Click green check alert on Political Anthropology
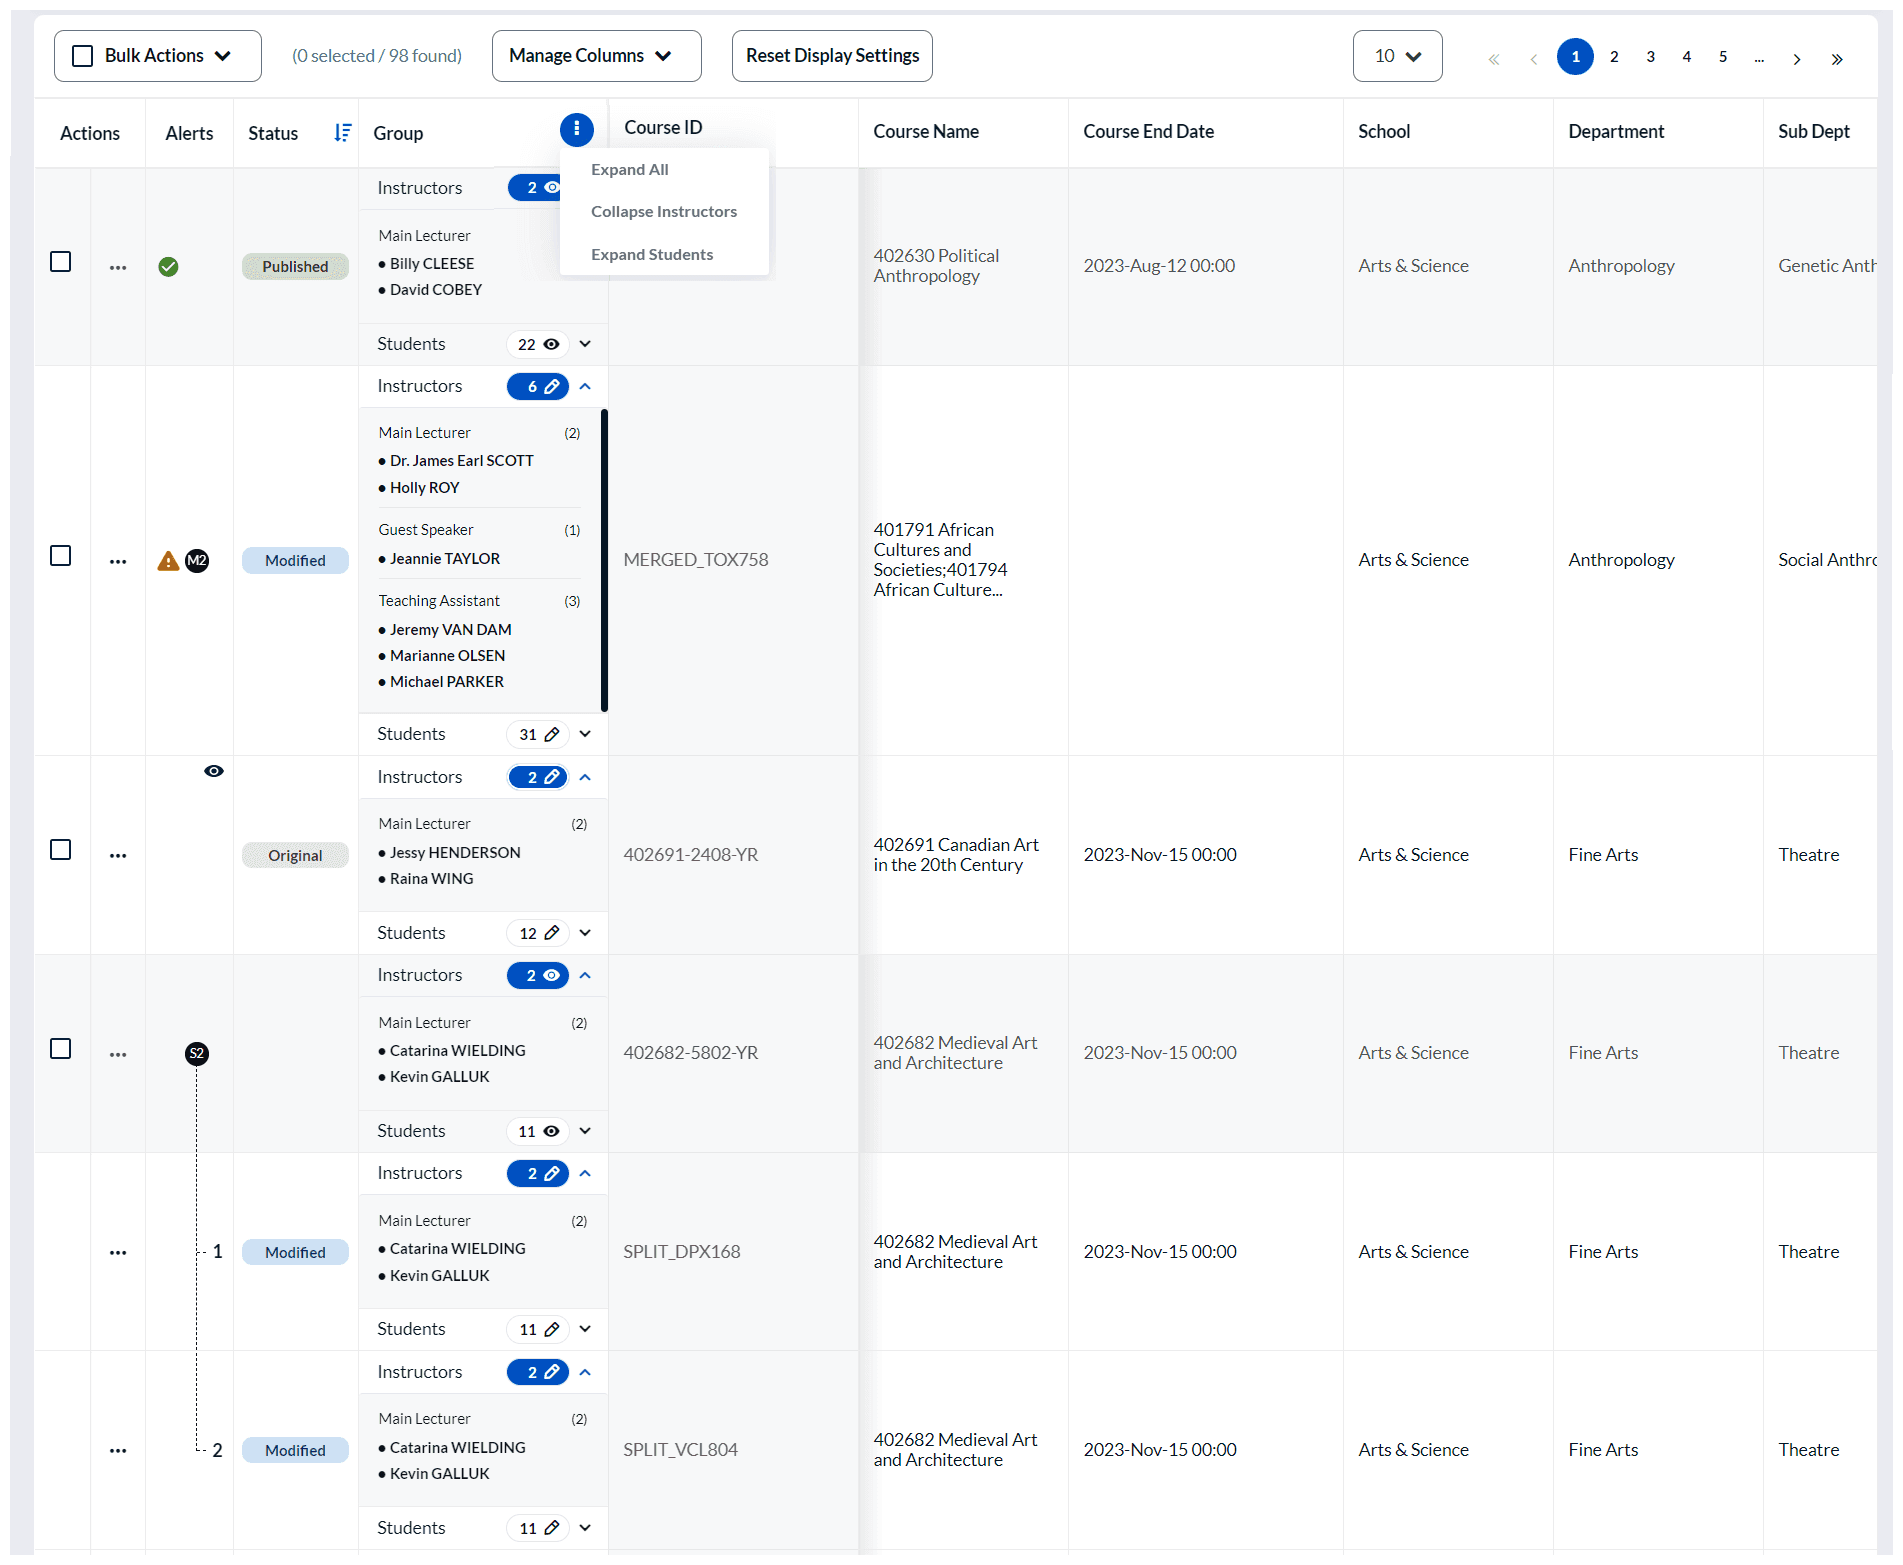The width and height of the screenshot is (1903, 1565). (x=168, y=266)
